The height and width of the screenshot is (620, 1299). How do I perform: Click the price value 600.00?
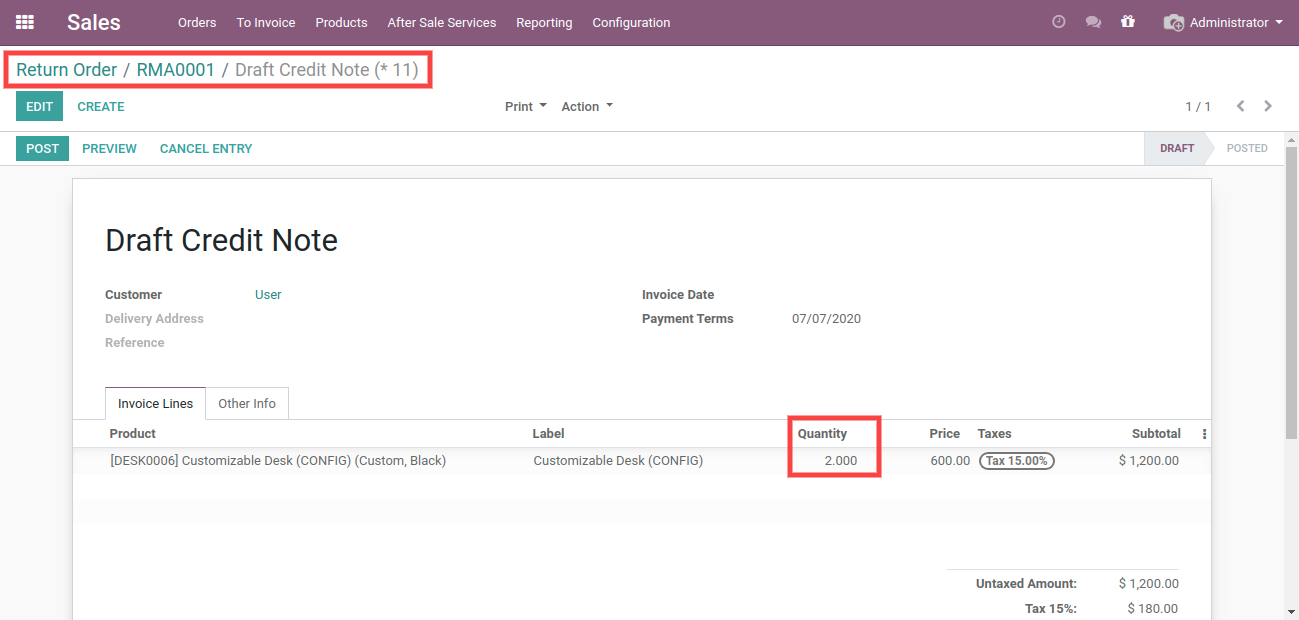coord(950,461)
